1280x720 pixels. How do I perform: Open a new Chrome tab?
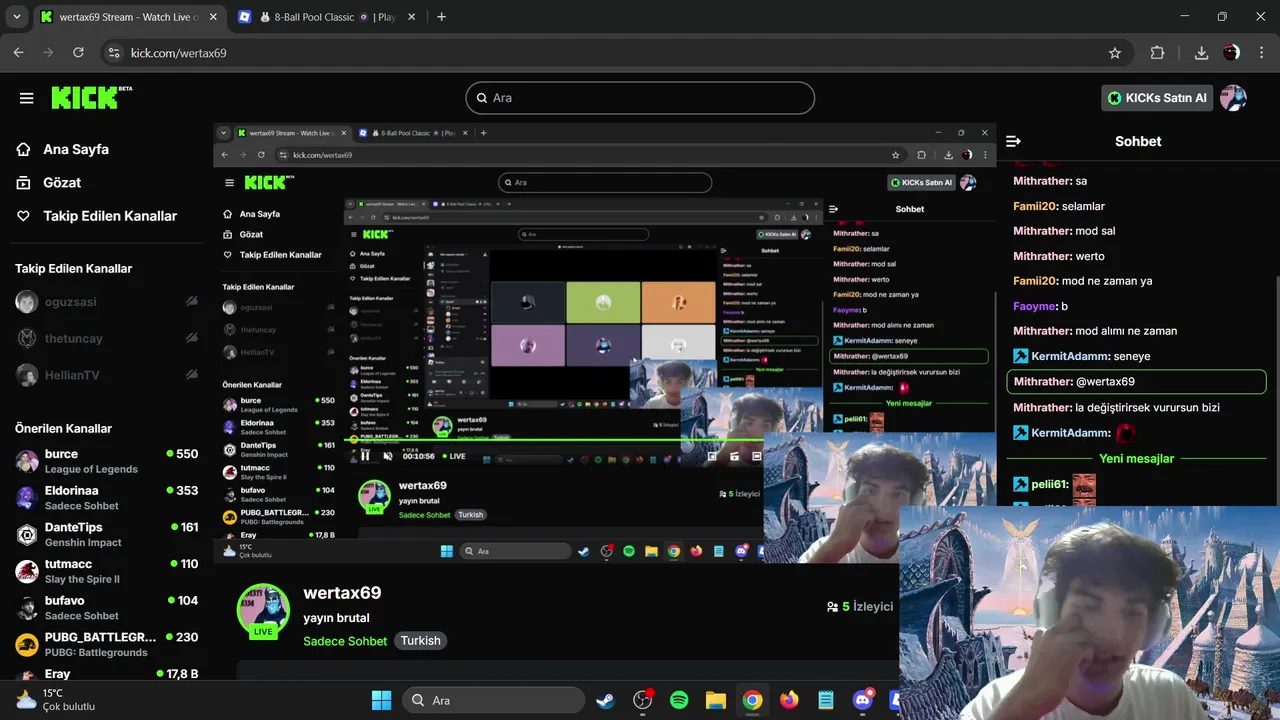(442, 17)
